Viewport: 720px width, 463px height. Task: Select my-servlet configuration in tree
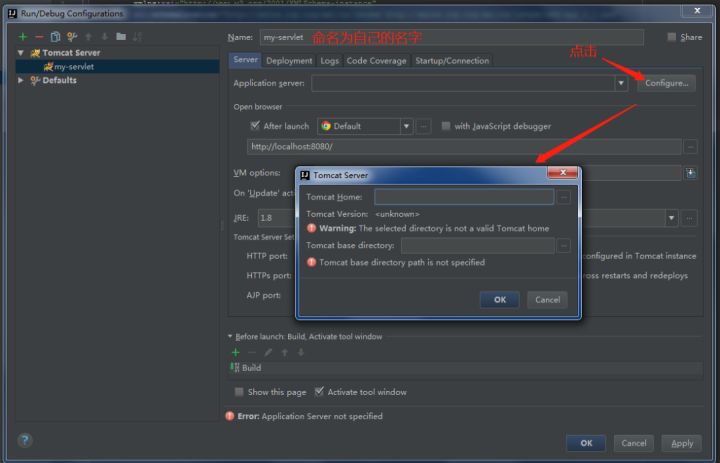[x=118, y=67]
